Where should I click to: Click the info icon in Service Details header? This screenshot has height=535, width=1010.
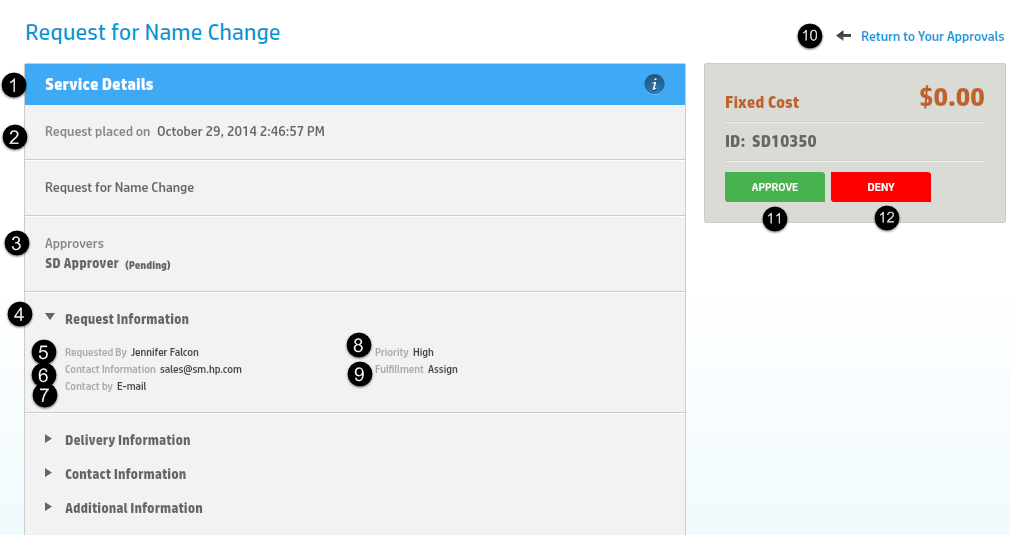point(654,84)
